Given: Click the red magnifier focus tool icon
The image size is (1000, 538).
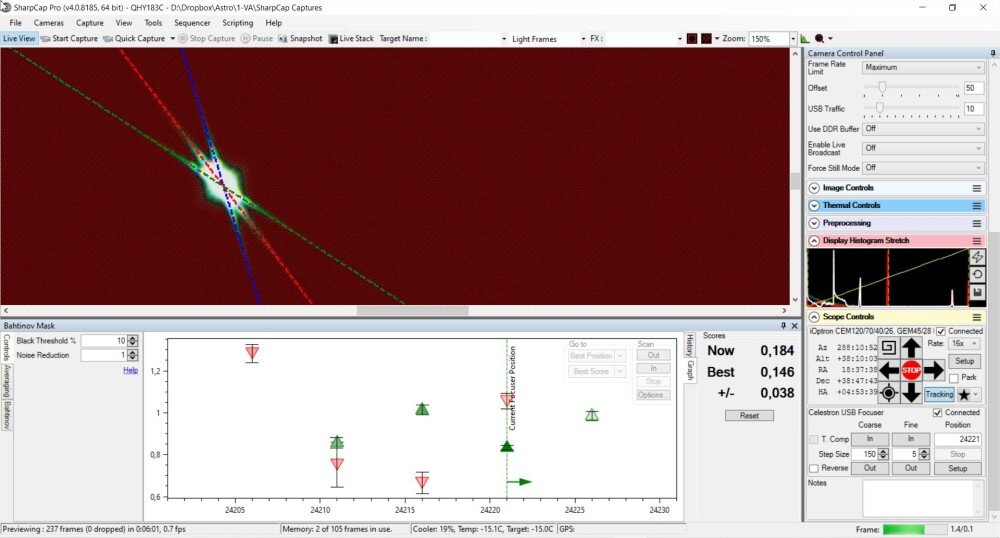Looking at the screenshot, I should pos(820,39).
